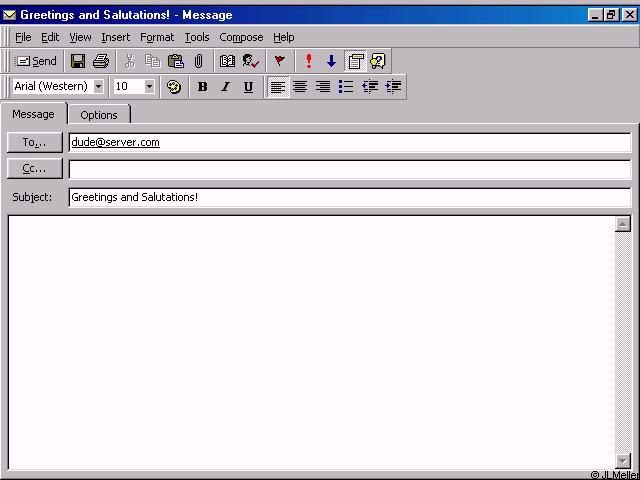Screen dimensions: 640x480
Task: Toggle Underline formatting
Action: click(x=248, y=87)
